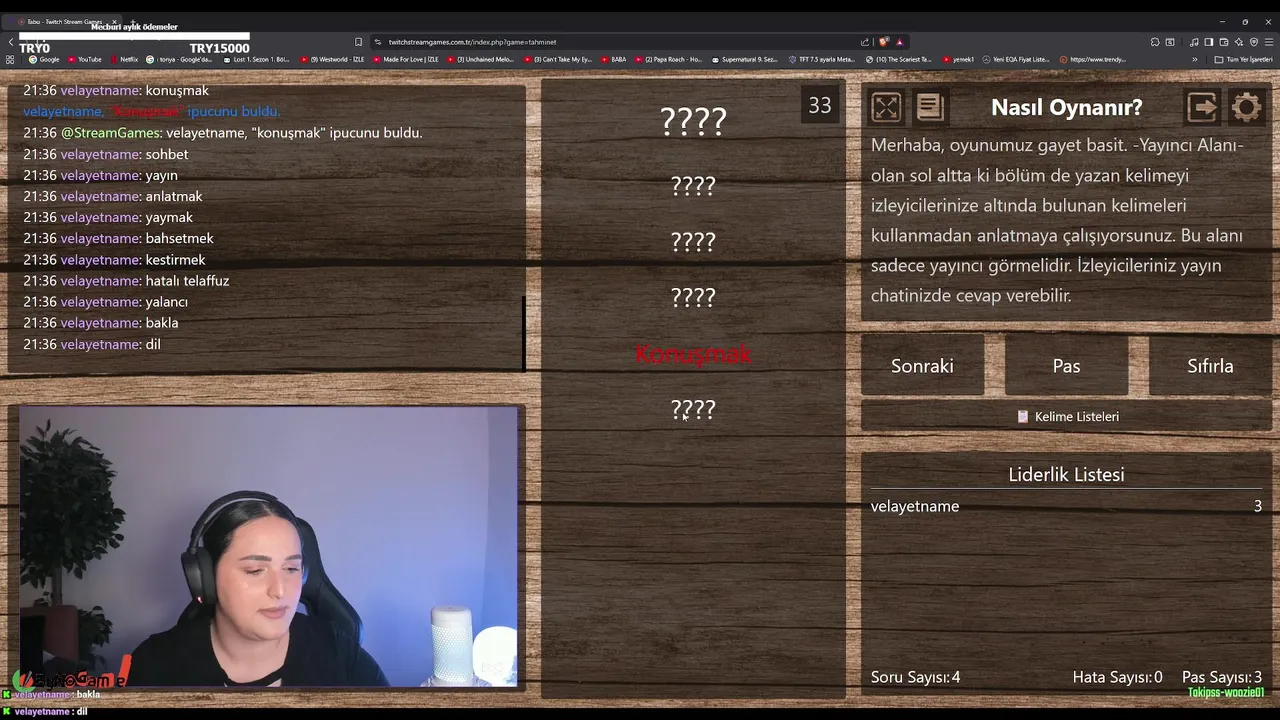Click the music note media control icon
The height and width of the screenshot is (720, 1280).
[x=1194, y=42]
